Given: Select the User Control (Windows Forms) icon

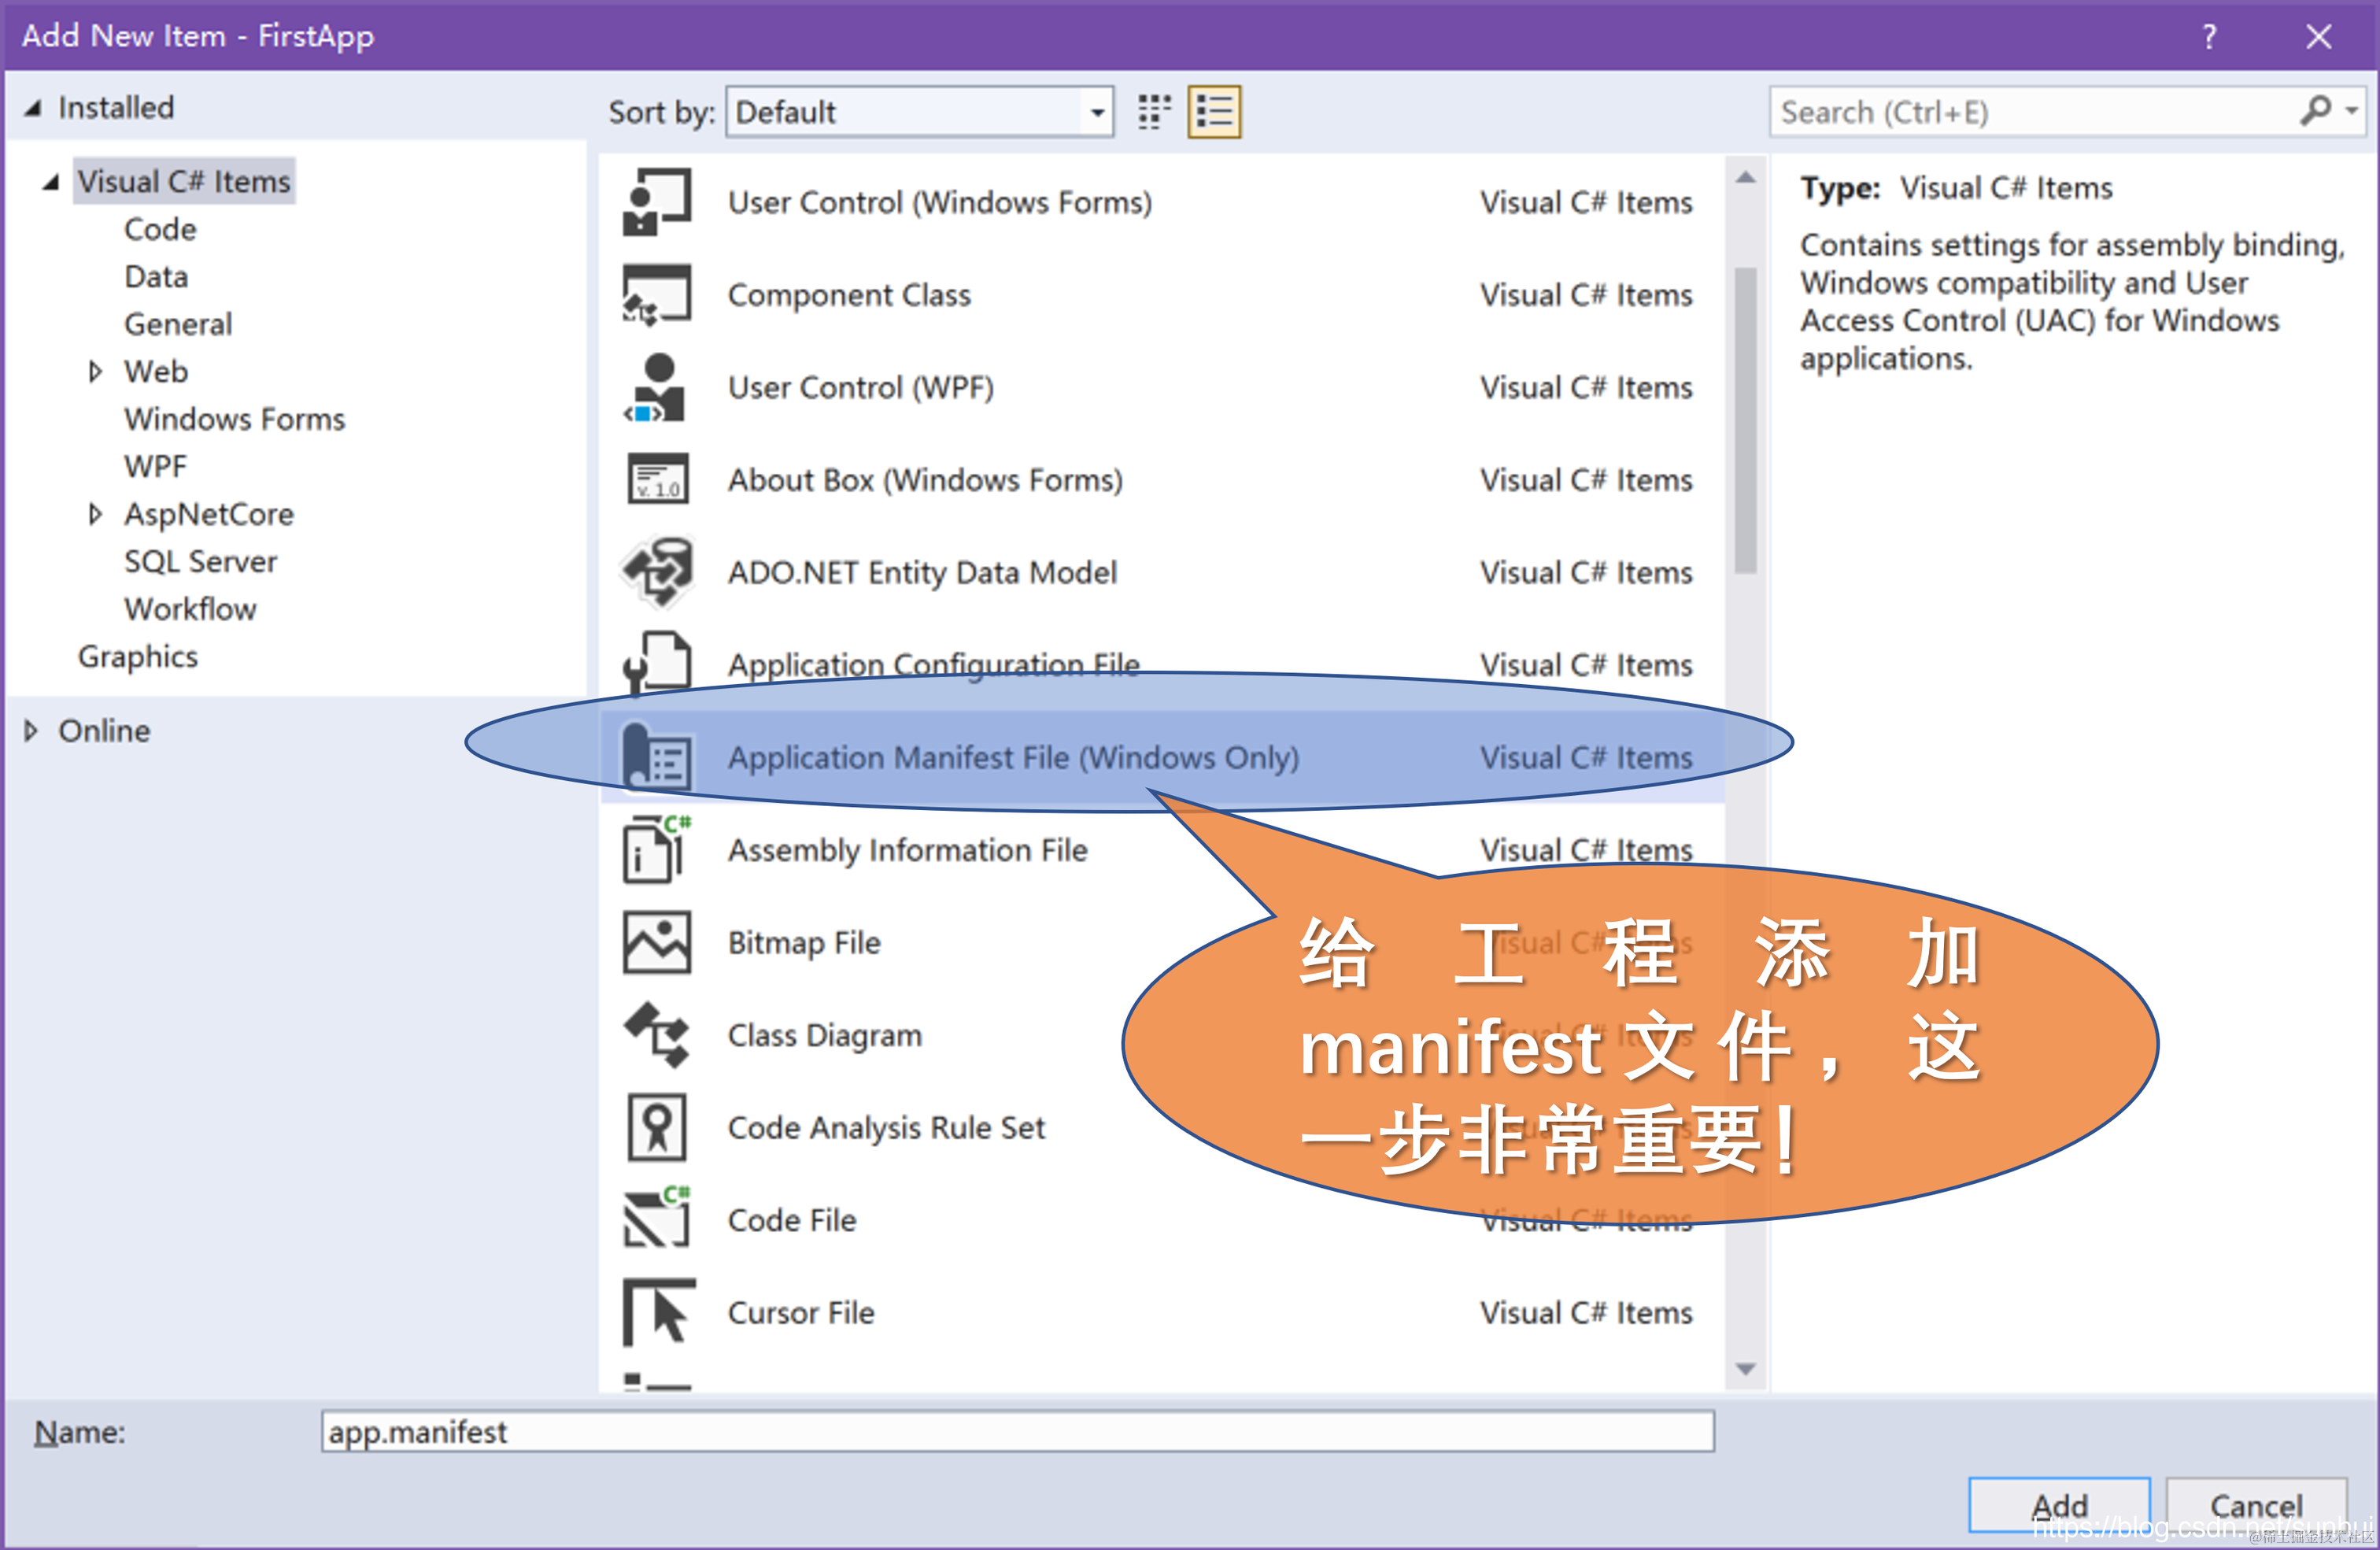Looking at the screenshot, I should pyautogui.click(x=656, y=202).
